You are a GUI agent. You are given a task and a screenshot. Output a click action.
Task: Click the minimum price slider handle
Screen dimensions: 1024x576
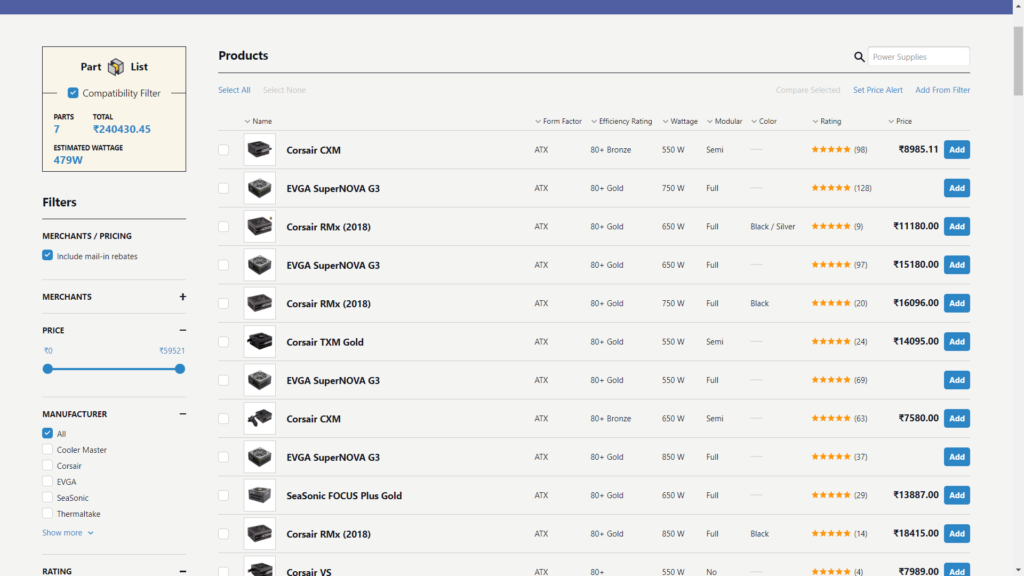click(48, 369)
